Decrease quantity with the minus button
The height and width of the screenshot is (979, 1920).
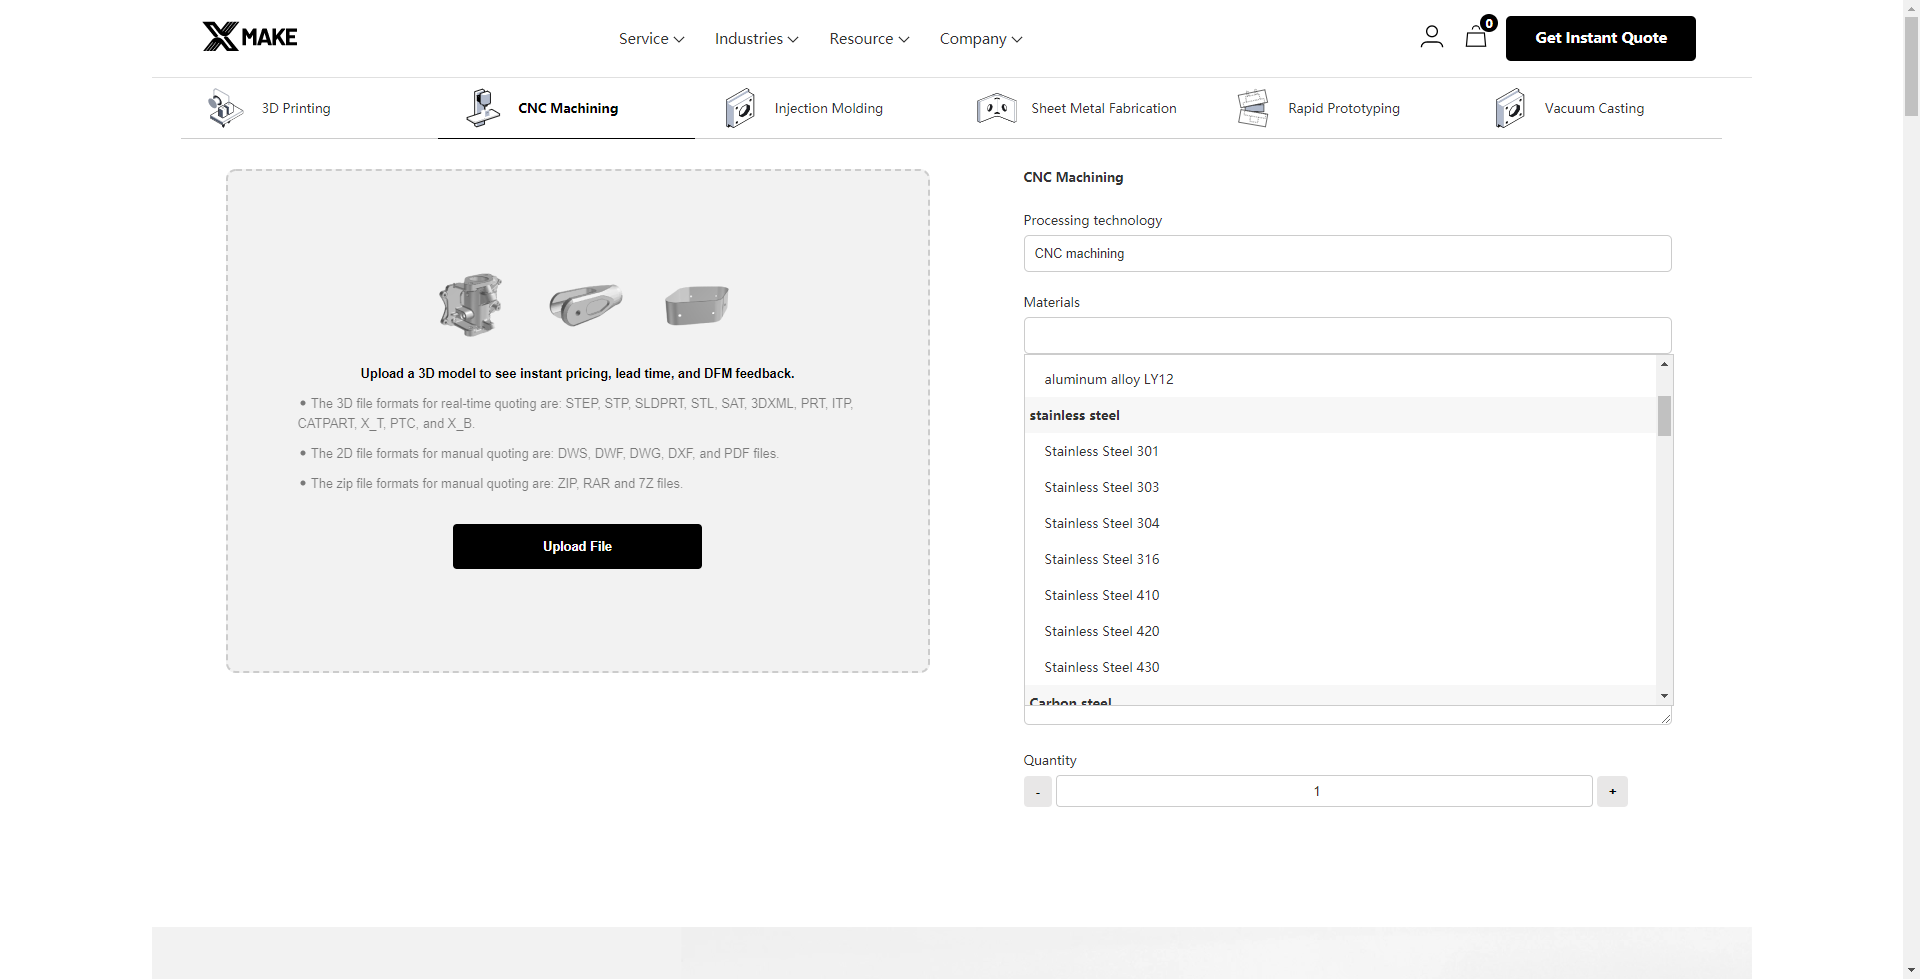tap(1037, 792)
